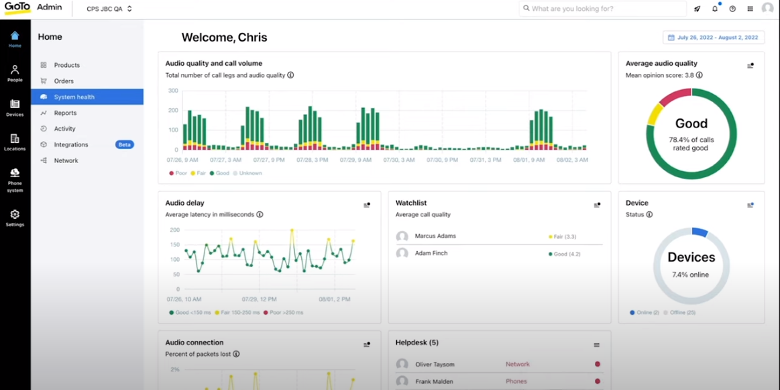
Task: Click the GoTo logo
Action: pyautogui.click(x=17, y=8)
